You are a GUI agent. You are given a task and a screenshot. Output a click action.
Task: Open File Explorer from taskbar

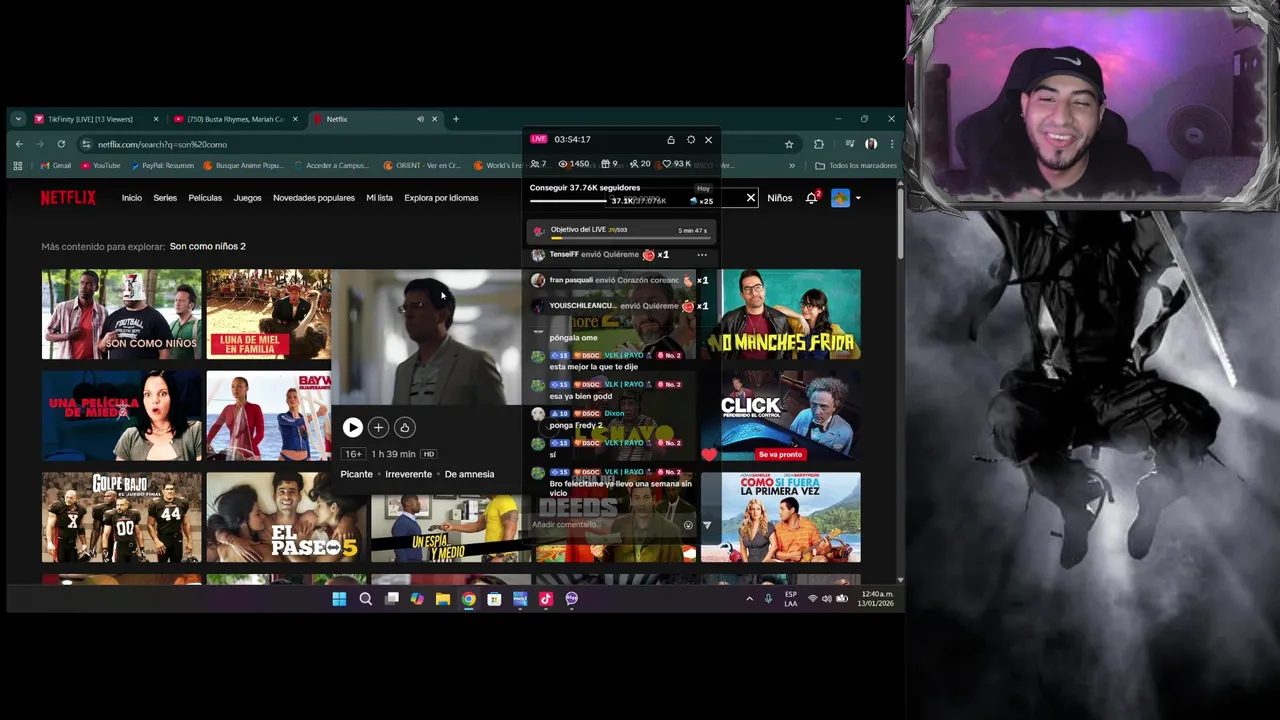point(442,599)
